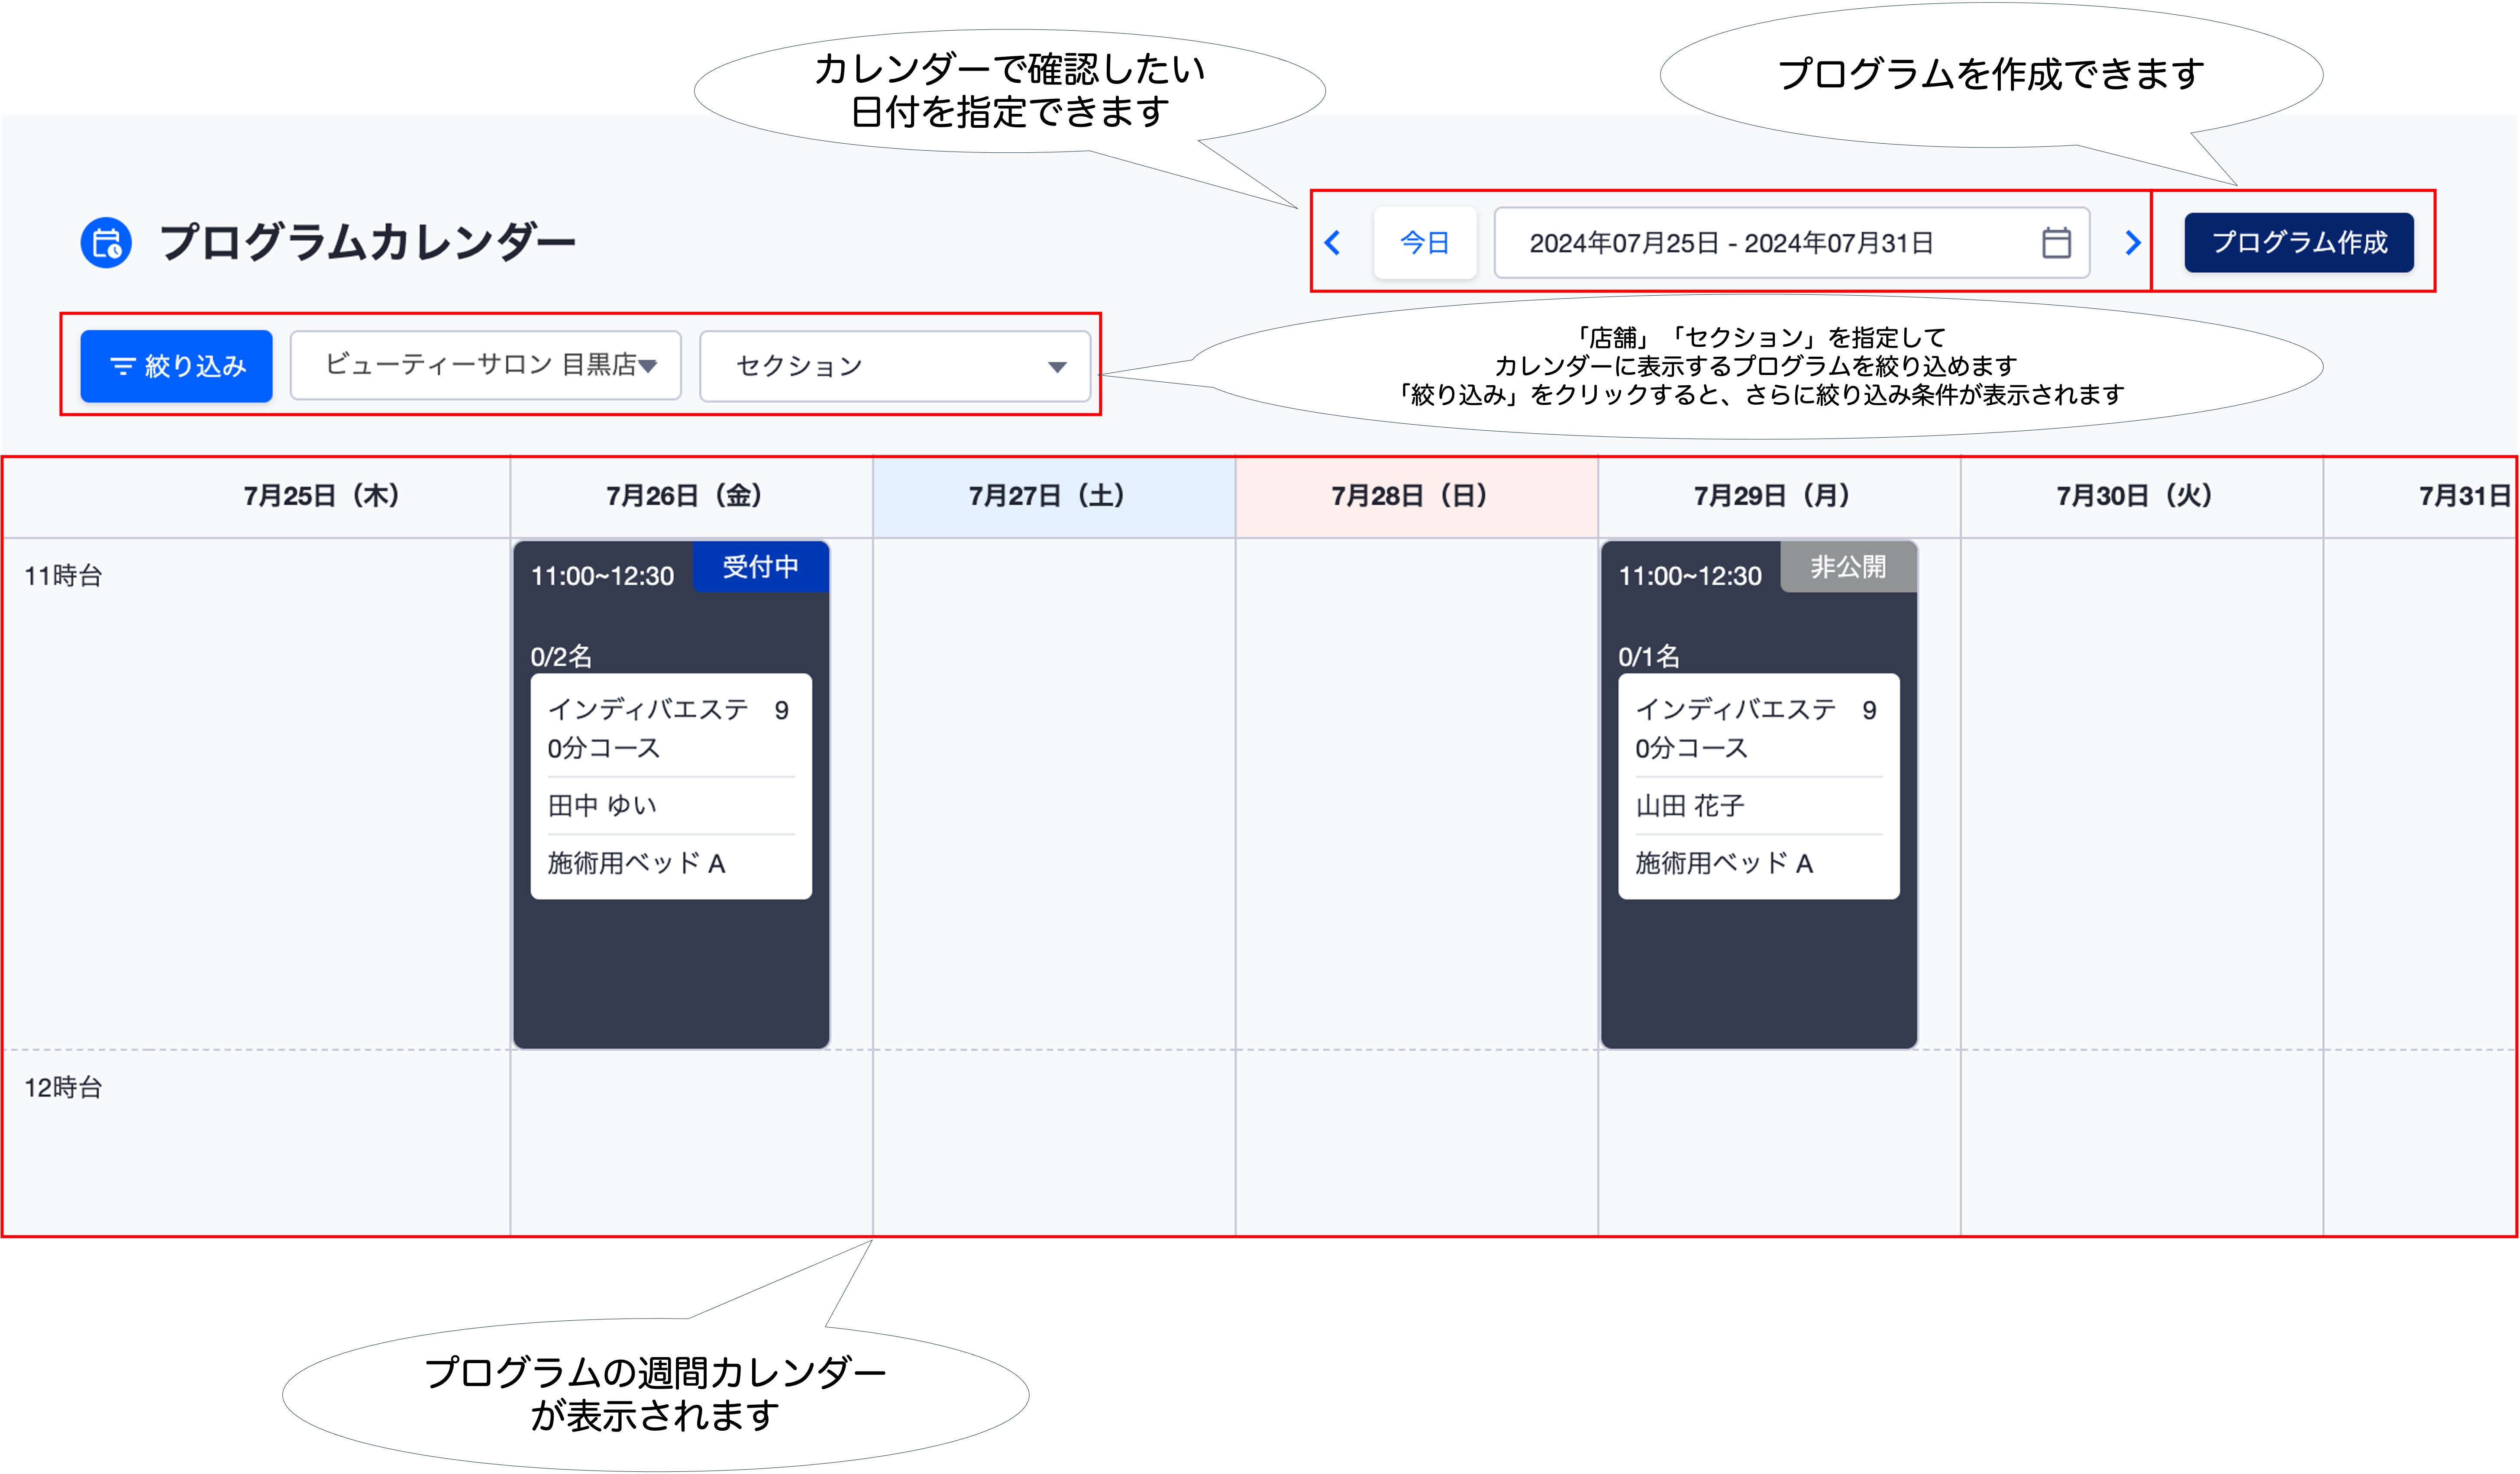Click the 非公開 status badge
This screenshot has height=1474, width=2520.
1848,567
